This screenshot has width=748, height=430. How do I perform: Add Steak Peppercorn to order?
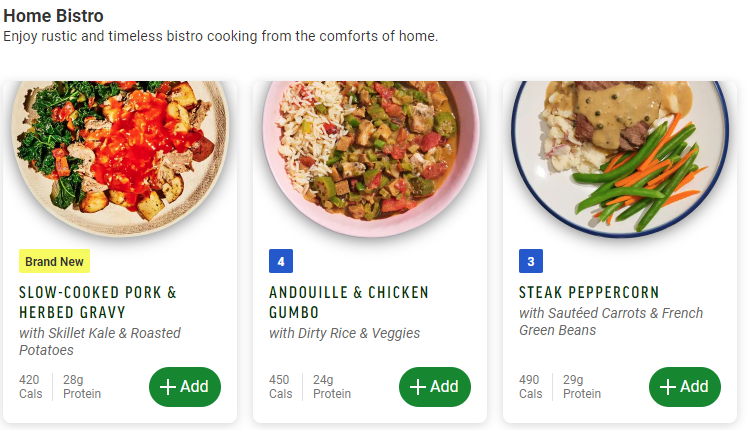pyautogui.click(x=685, y=387)
